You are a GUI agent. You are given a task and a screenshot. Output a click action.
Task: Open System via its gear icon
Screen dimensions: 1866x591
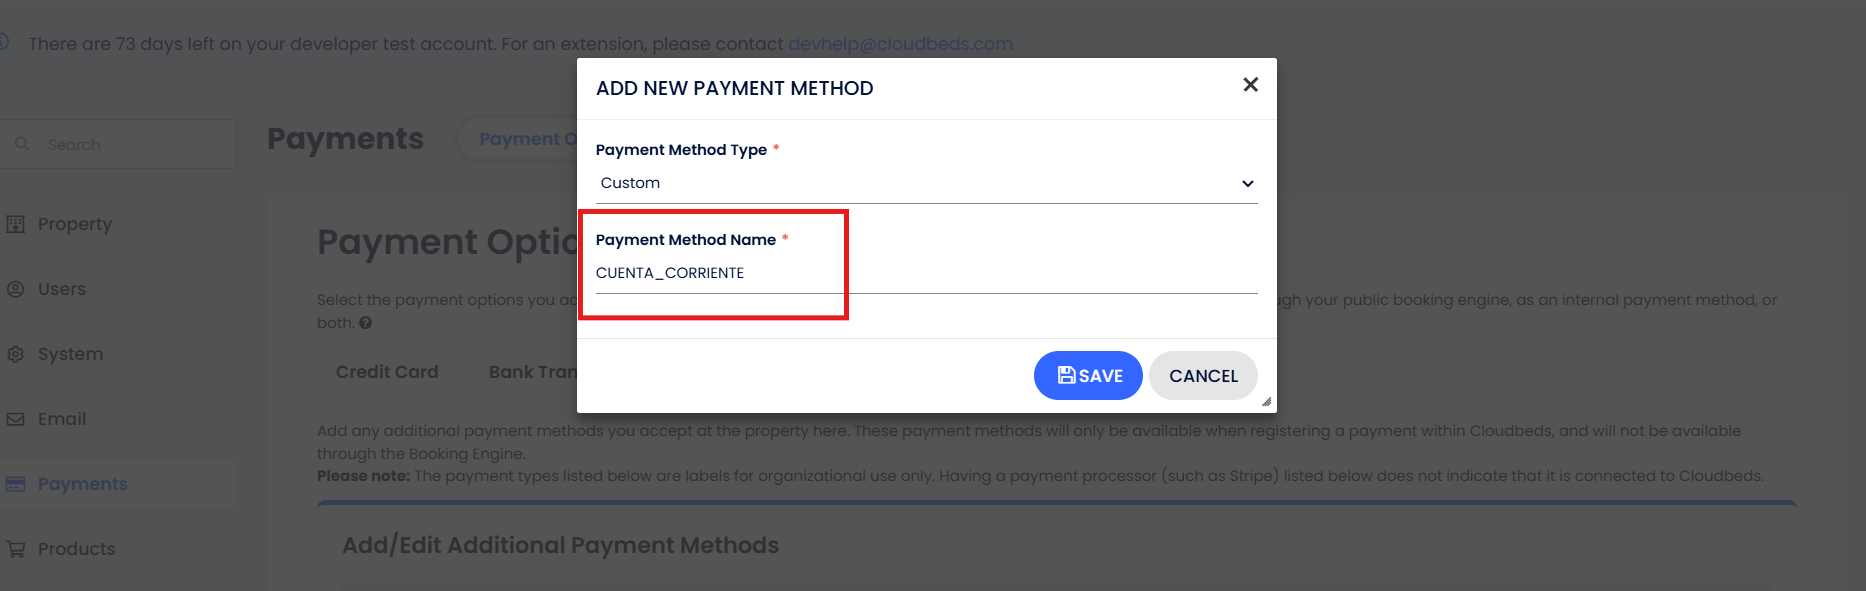tap(16, 354)
